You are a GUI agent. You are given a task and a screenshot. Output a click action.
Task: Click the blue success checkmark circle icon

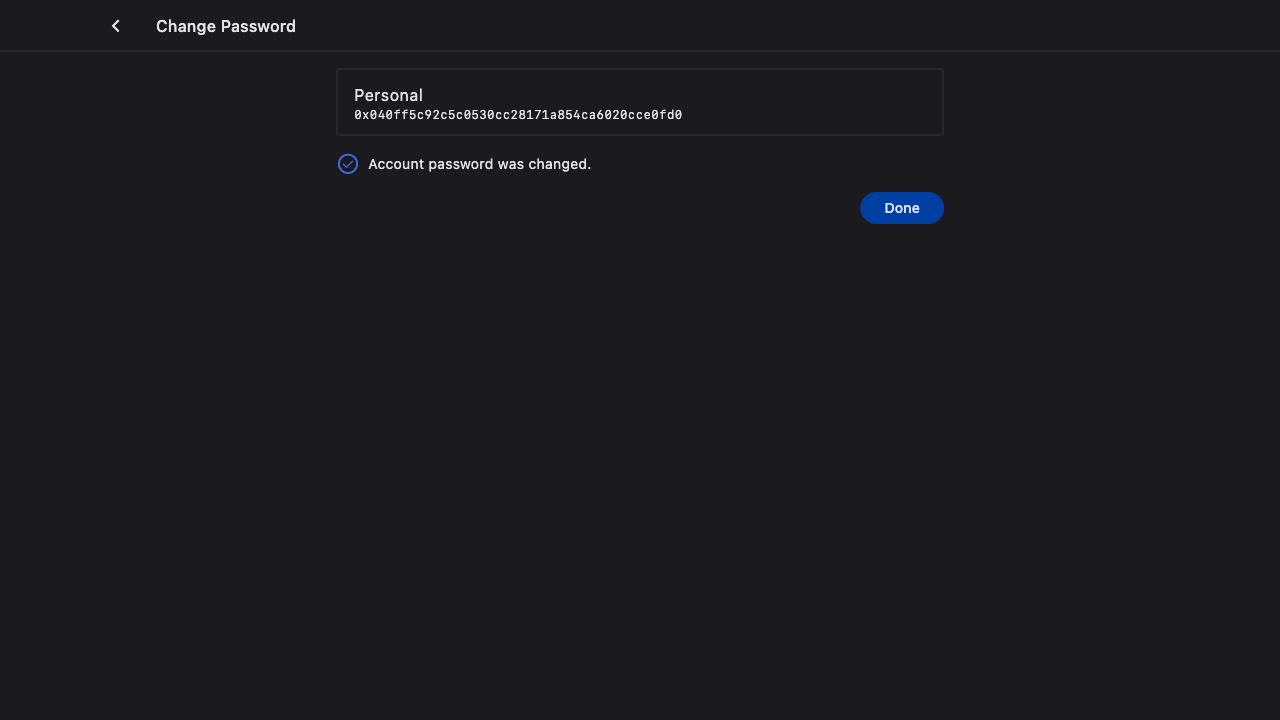click(x=348, y=164)
